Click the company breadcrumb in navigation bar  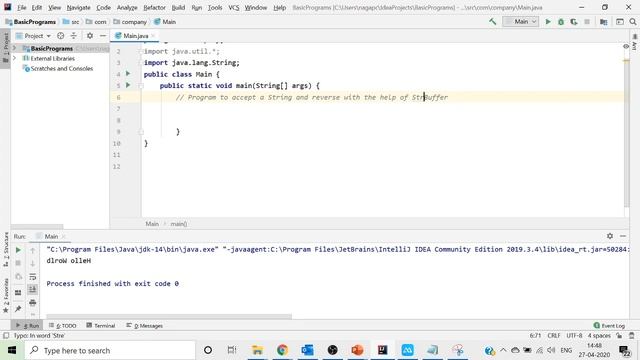point(130,22)
